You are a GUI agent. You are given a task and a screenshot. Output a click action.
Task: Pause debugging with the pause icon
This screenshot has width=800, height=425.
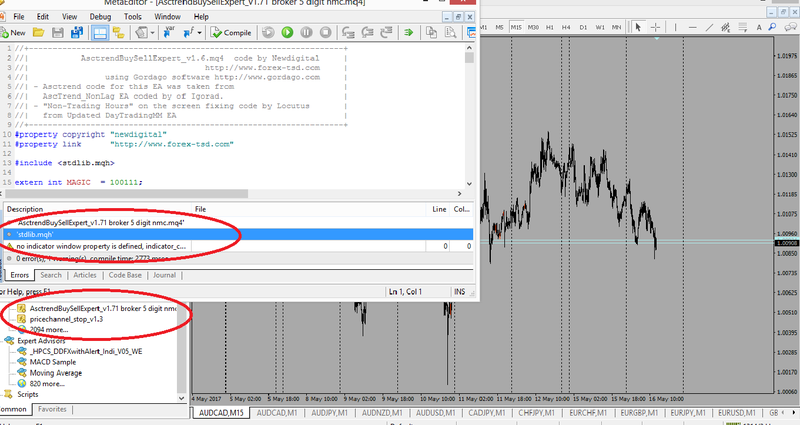[x=306, y=33]
